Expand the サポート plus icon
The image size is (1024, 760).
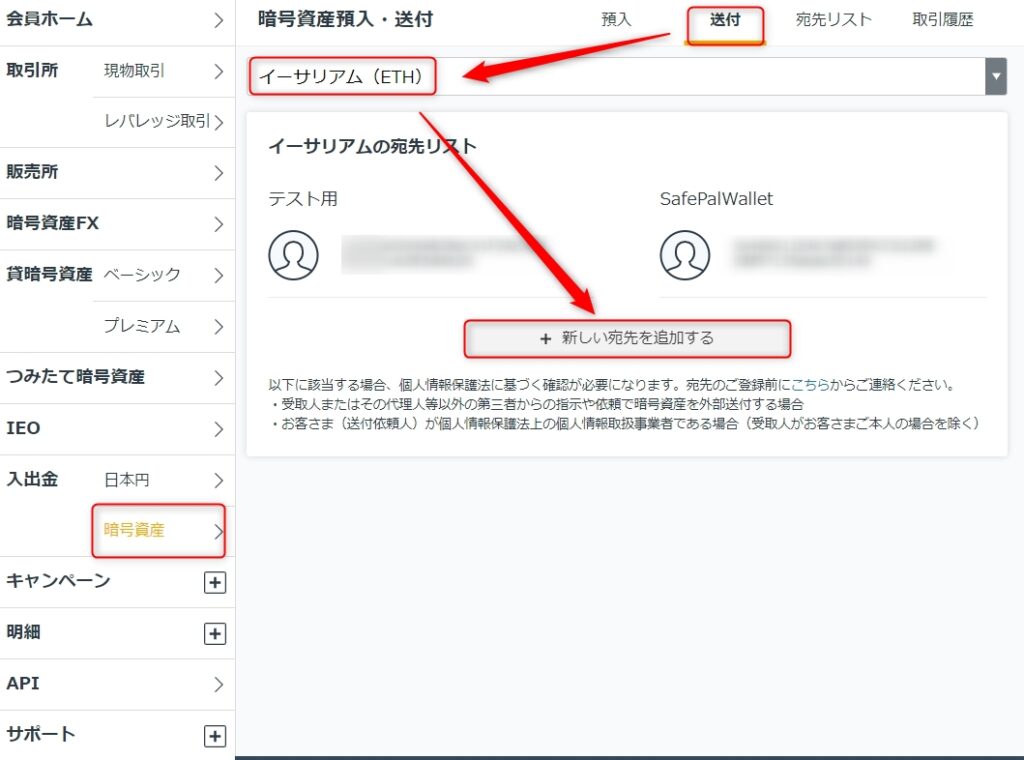[x=214, y=736]
